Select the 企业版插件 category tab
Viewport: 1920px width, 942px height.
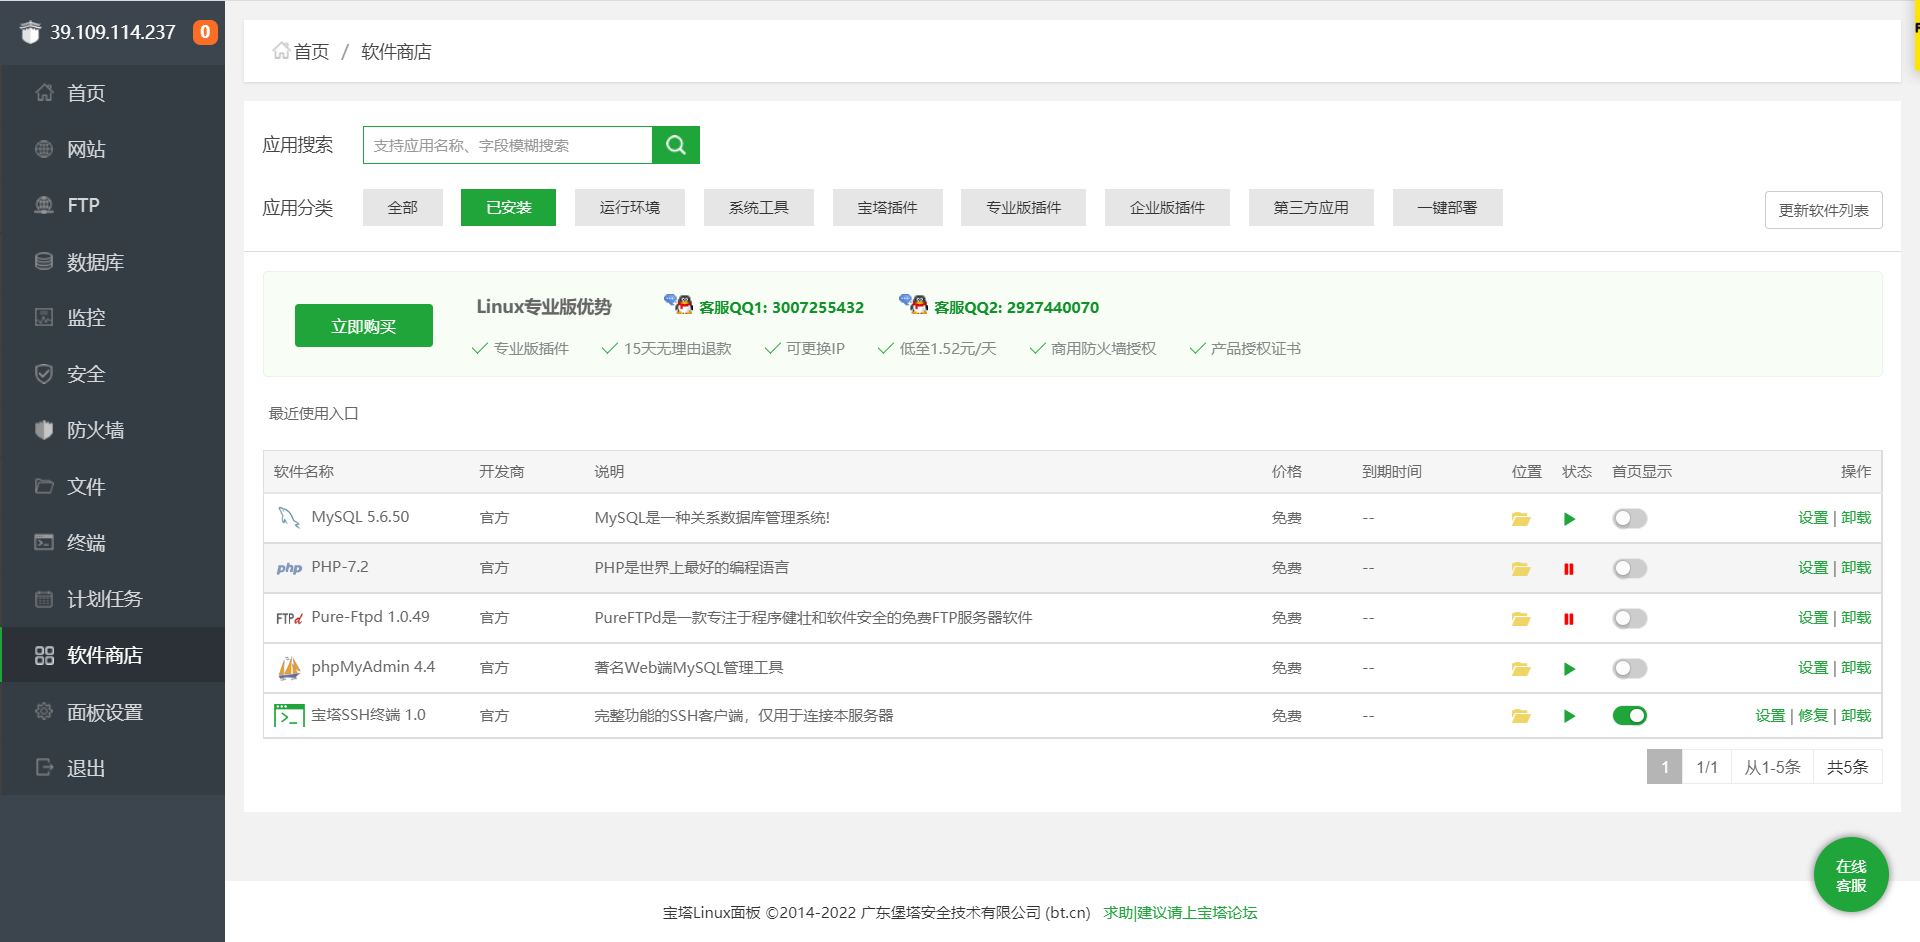point(1167,207)
